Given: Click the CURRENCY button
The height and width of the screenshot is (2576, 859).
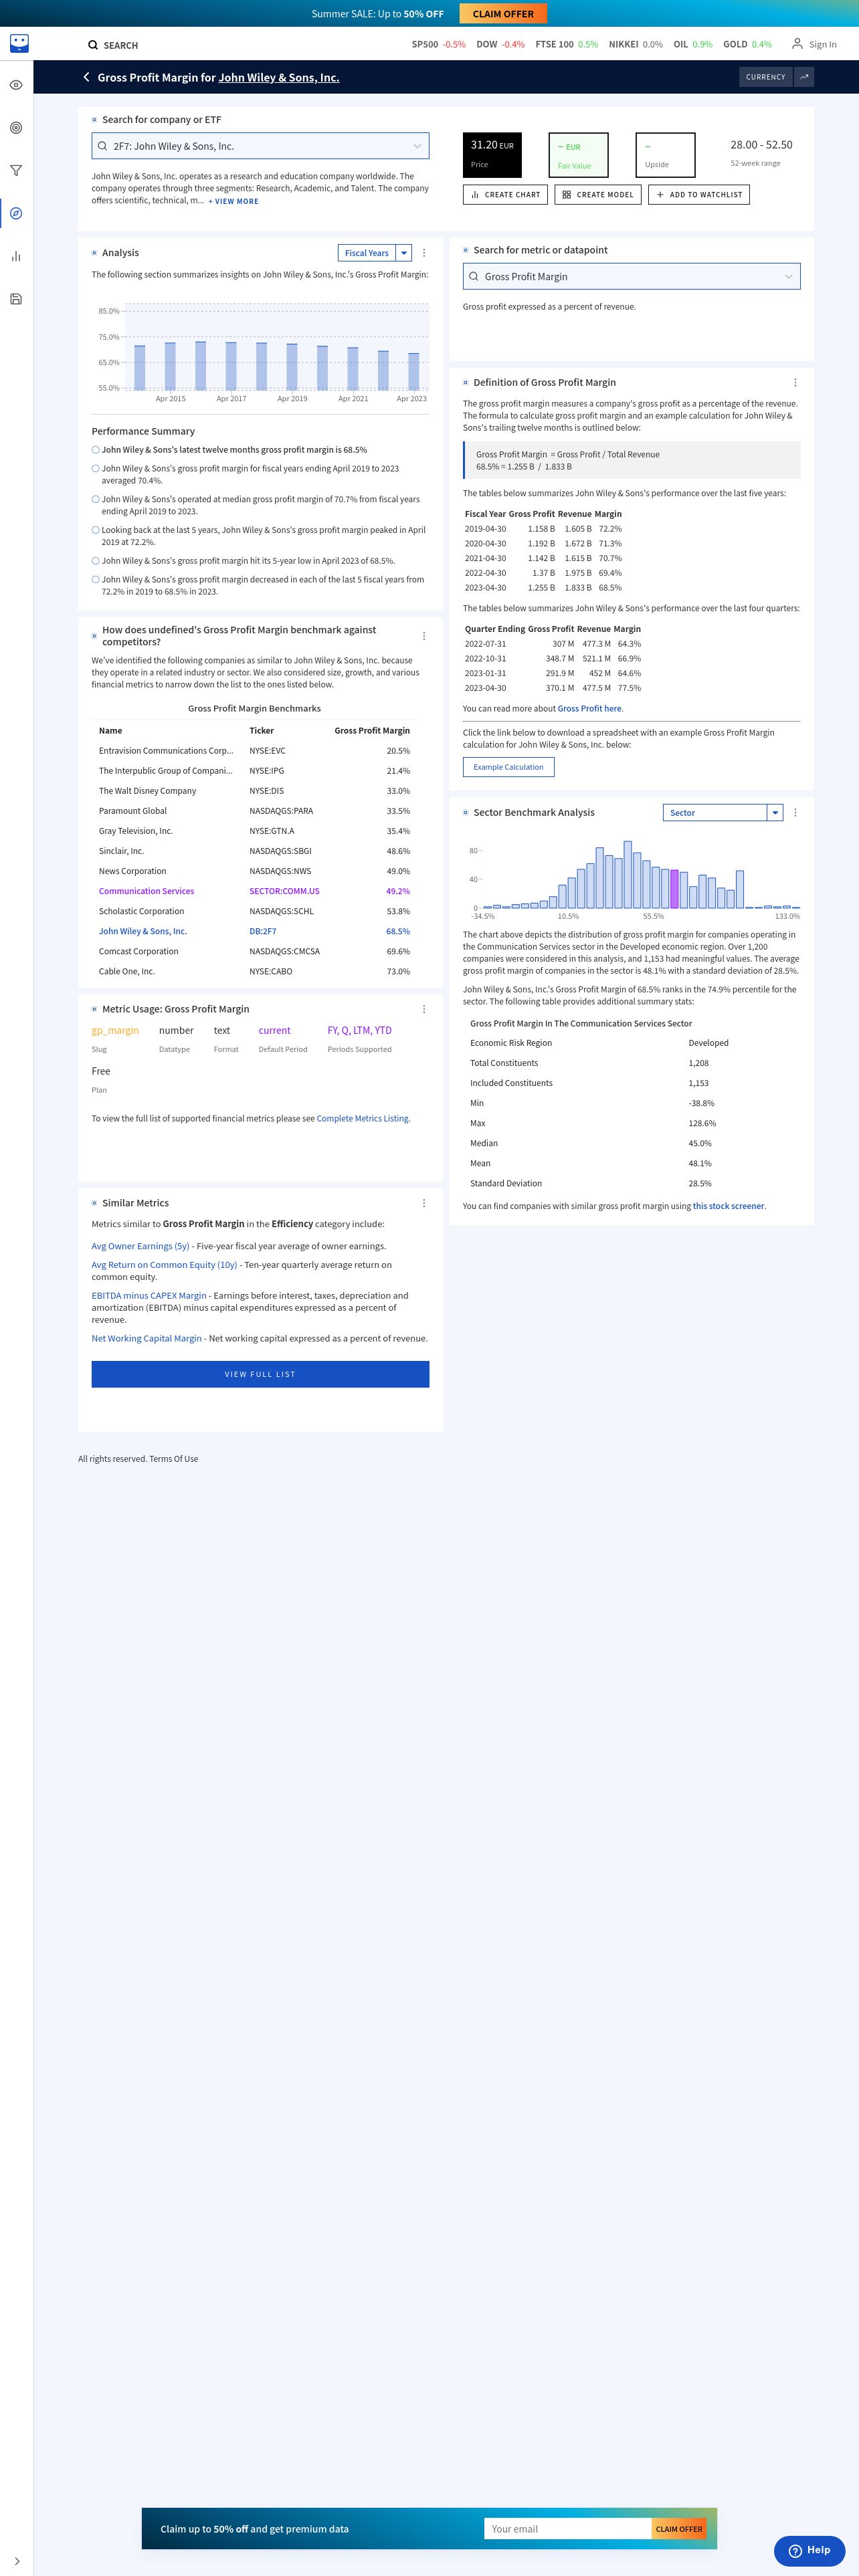Looking at the screenshot, I should tap(766, 77).
